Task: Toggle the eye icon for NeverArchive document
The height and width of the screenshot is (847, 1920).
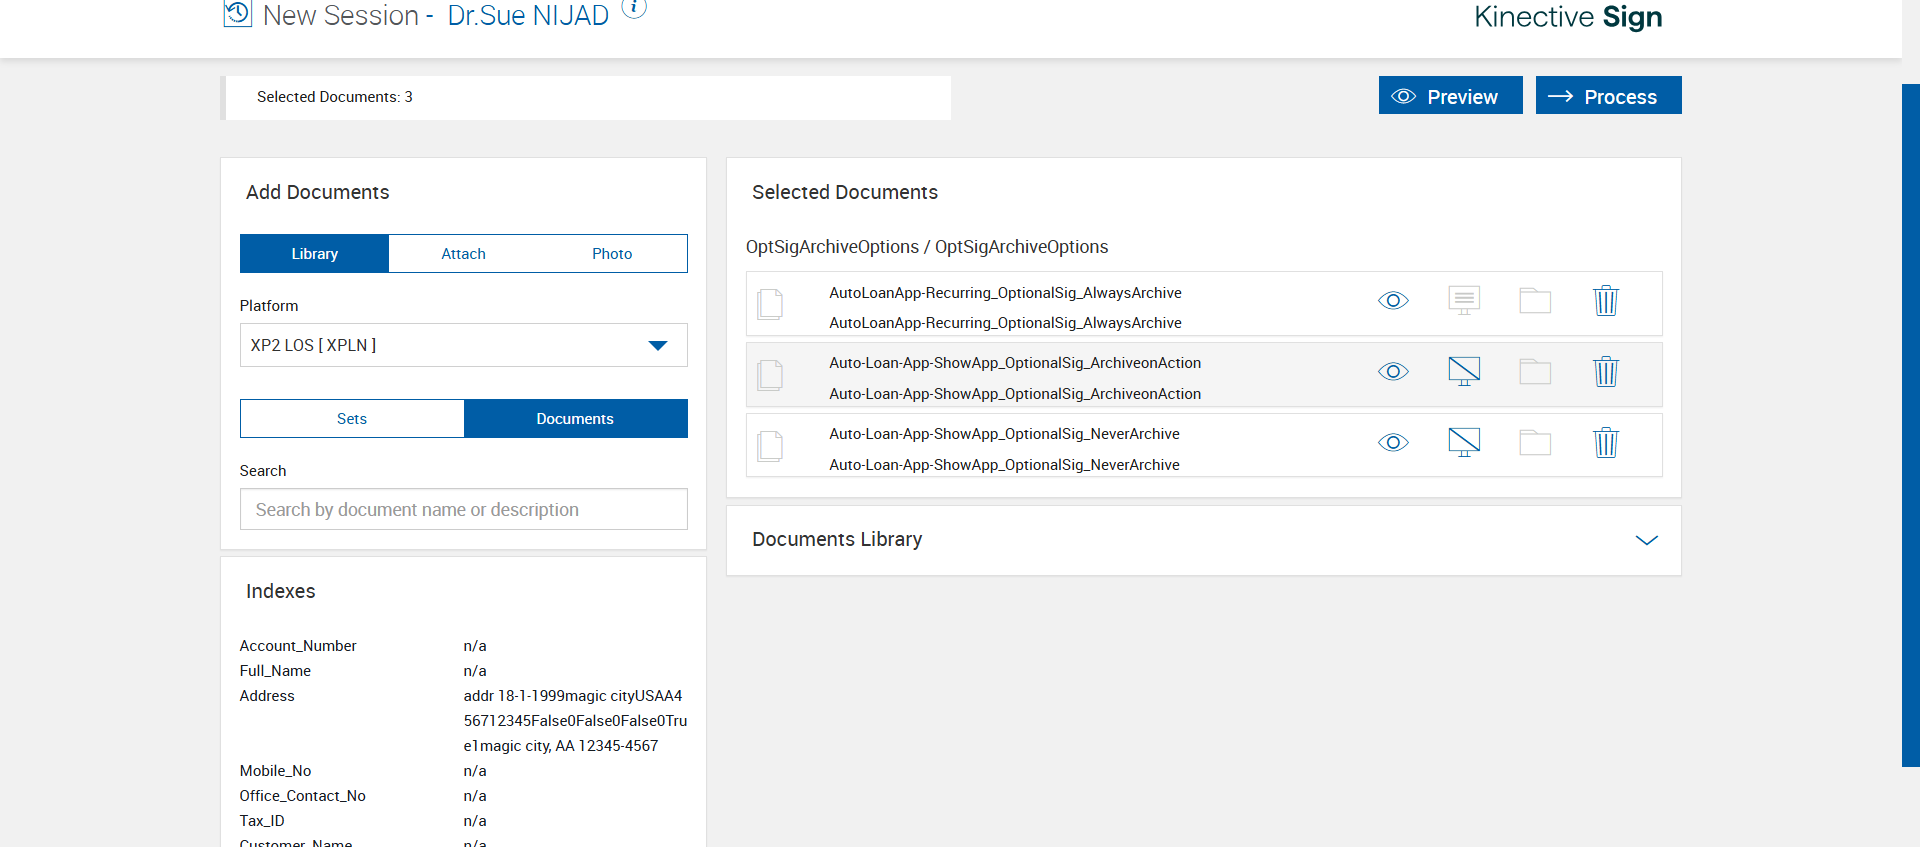Action: 1393,443
